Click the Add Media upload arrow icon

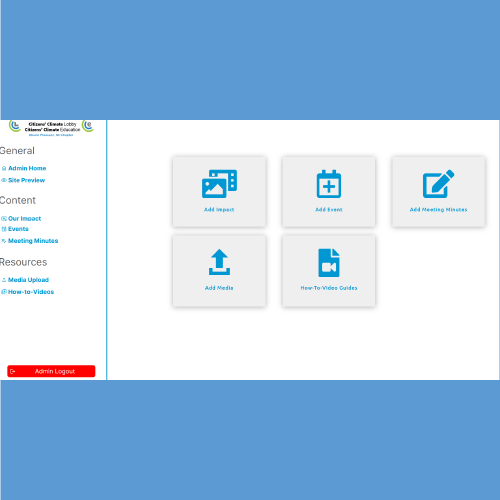coord(219,262)
